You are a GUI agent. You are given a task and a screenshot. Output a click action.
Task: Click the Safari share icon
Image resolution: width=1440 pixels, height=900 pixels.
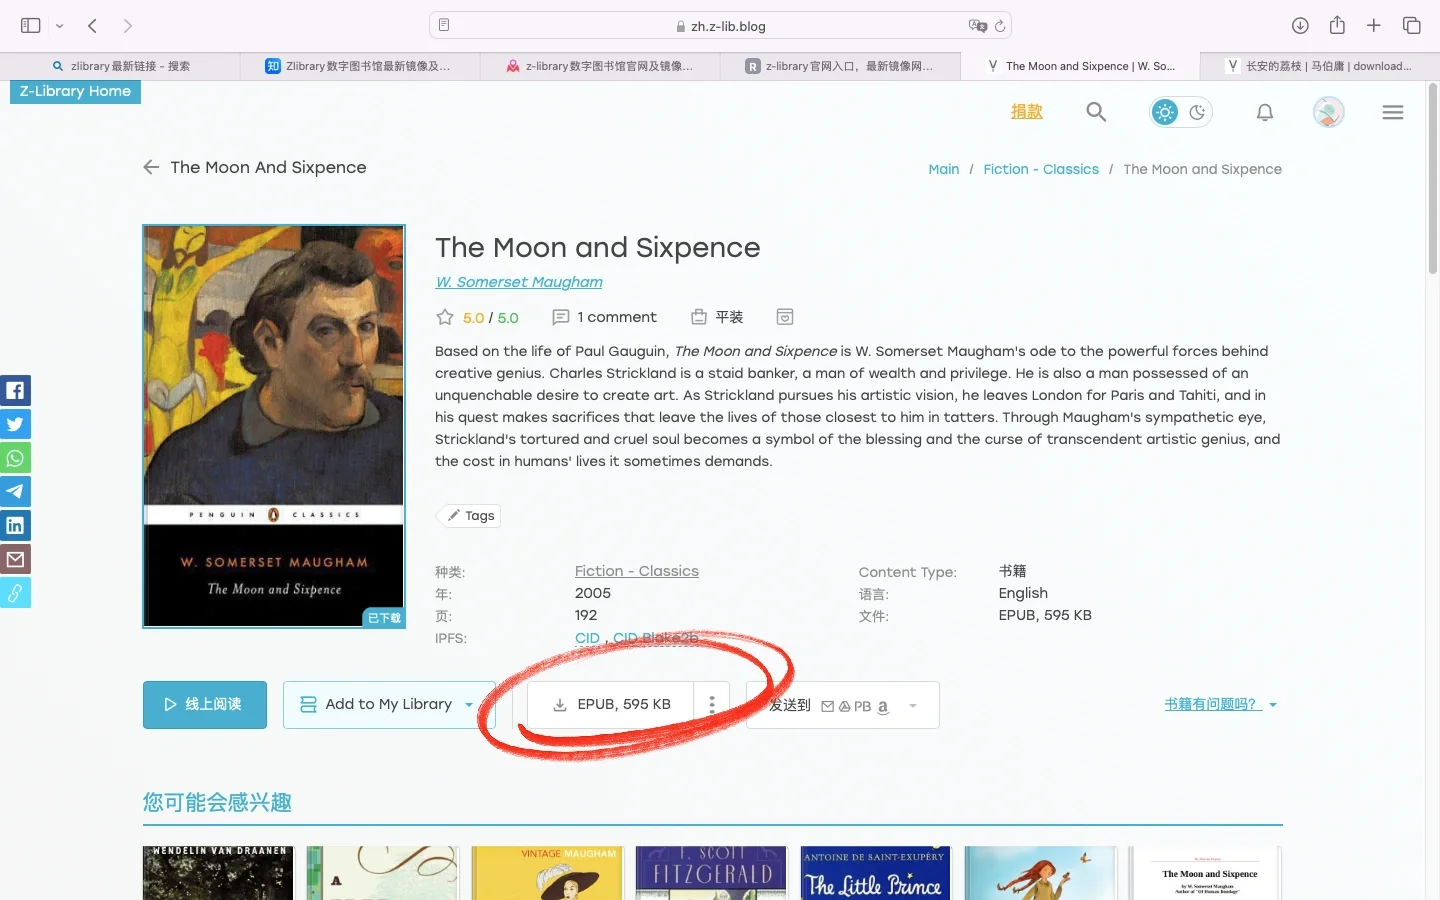point(1337,25)
